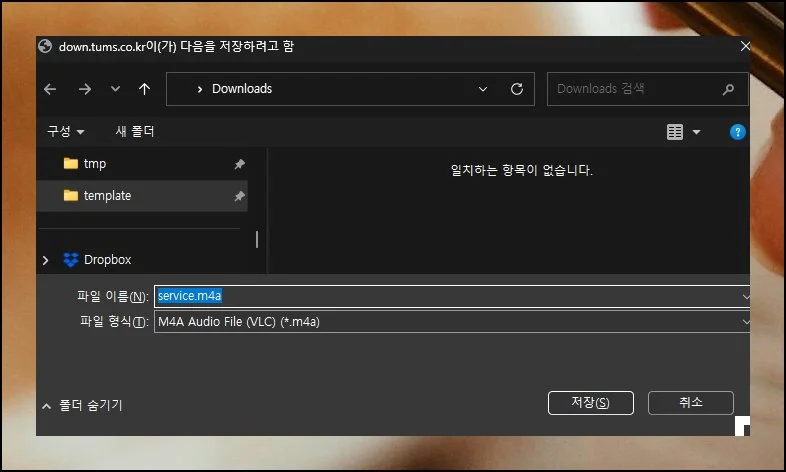Image resolution: width=786 pixels, height=472 pixels.
Task: Open recent locations dropdown arrow
Action: tap(115, 89)
